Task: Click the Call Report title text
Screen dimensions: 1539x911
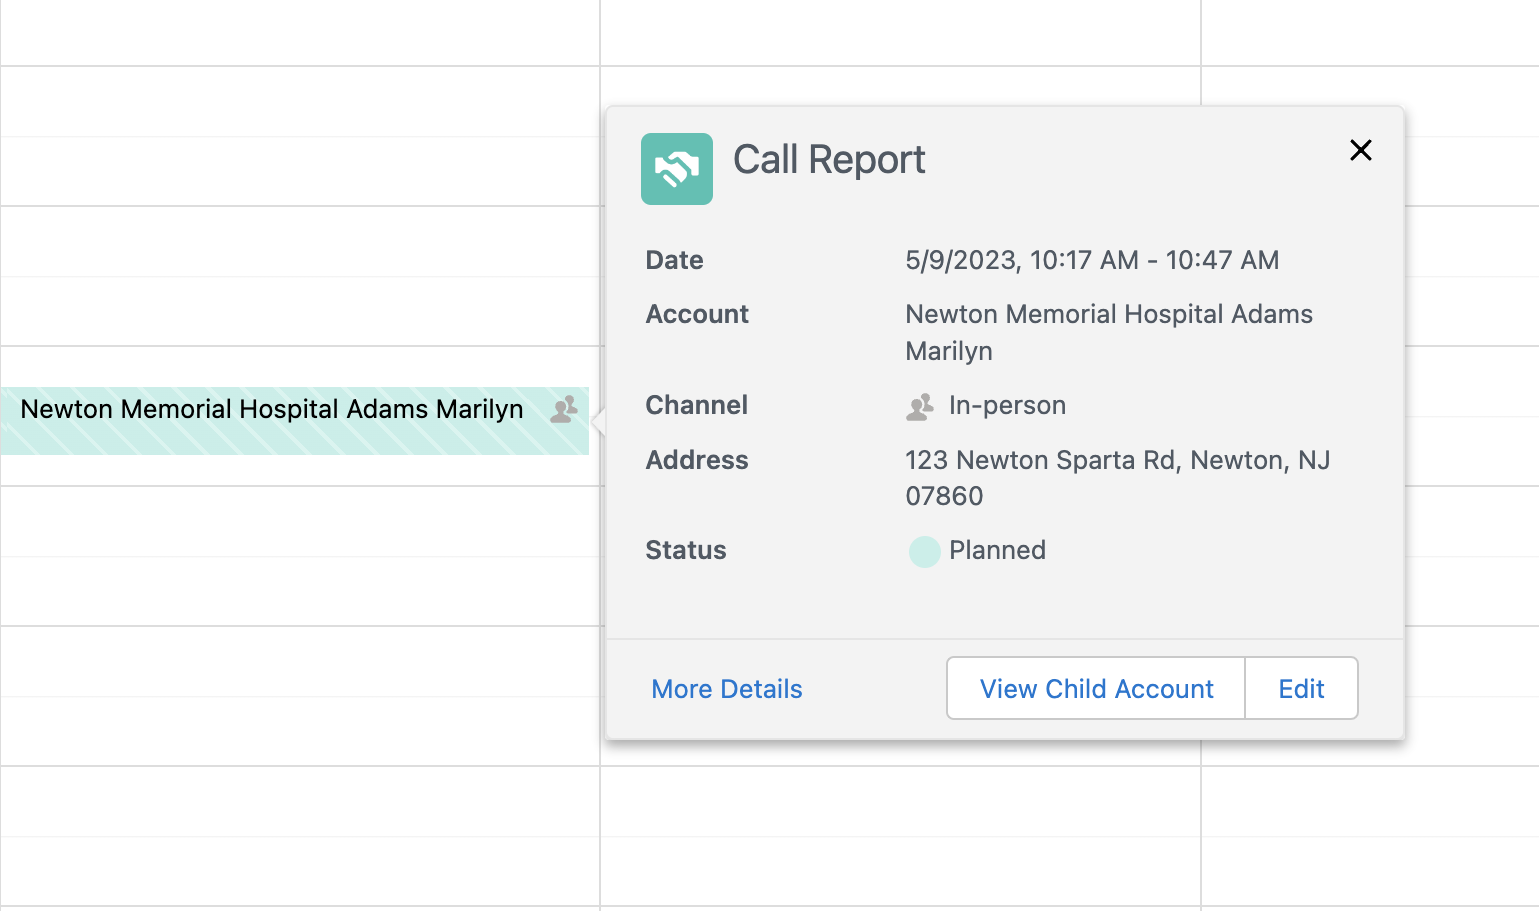Action: click(829, 160)
